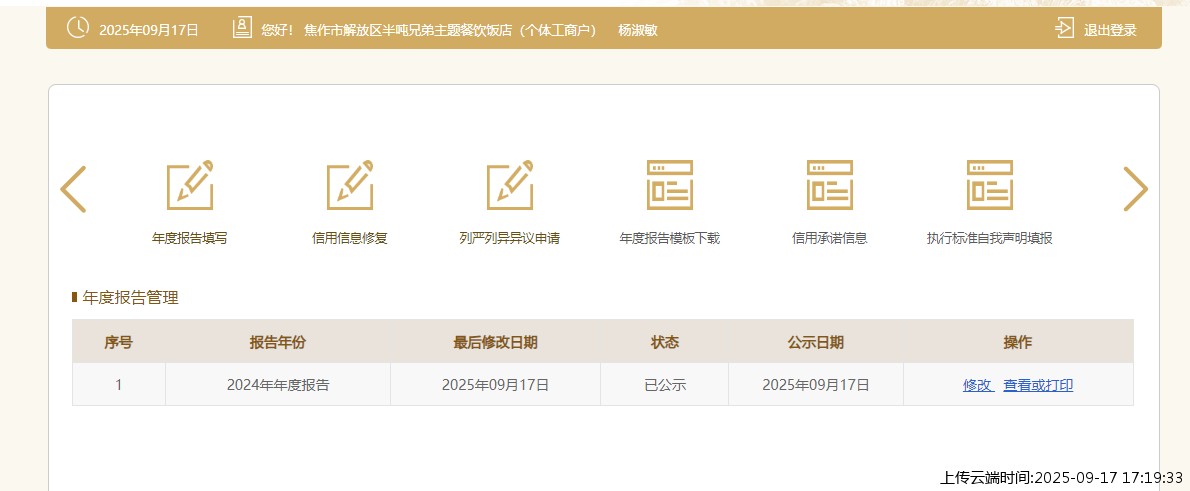This screenshot has width=1190, height=491.
Task: Click the 序号 column header
Action: pyautogui.click(x=118, y=342)
